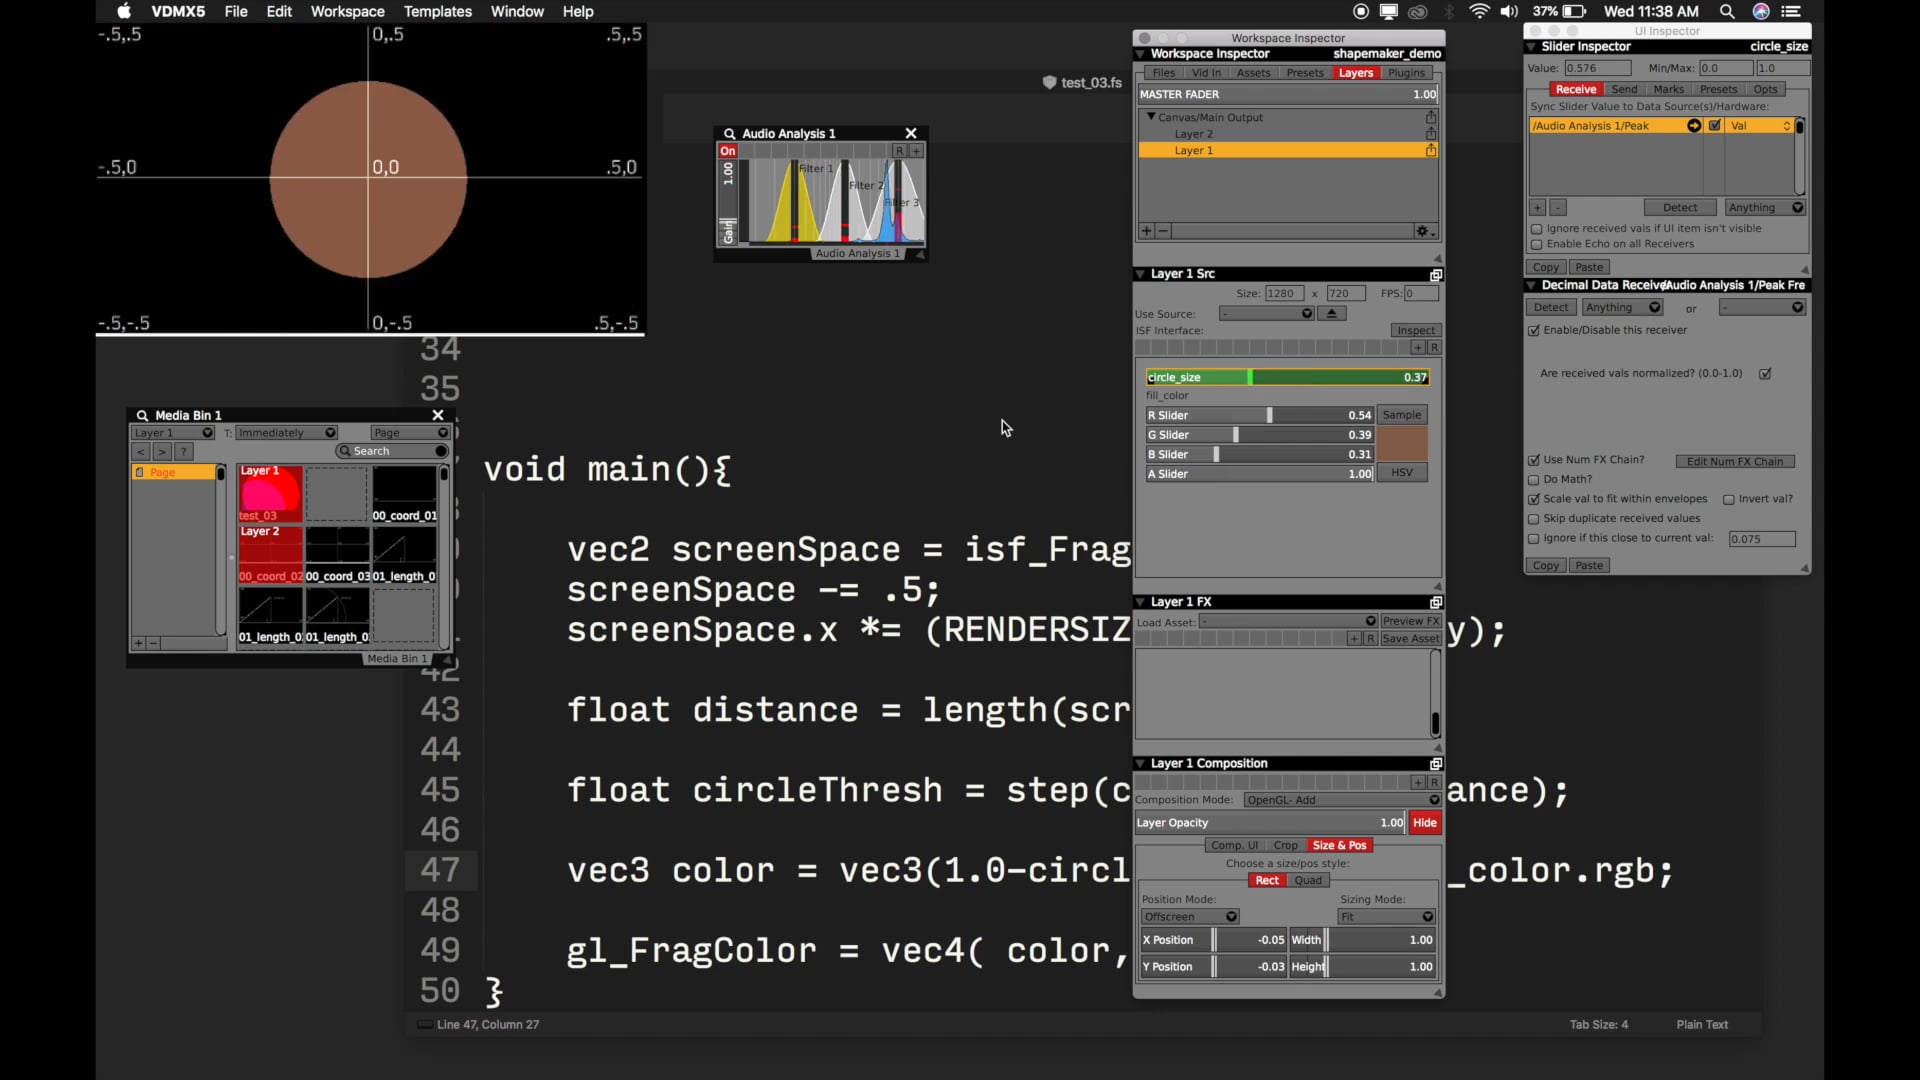Click the Media Bin 1 magnifier icon
The height and width of the screenshot is (1080, 1920).
pos(142,415)
